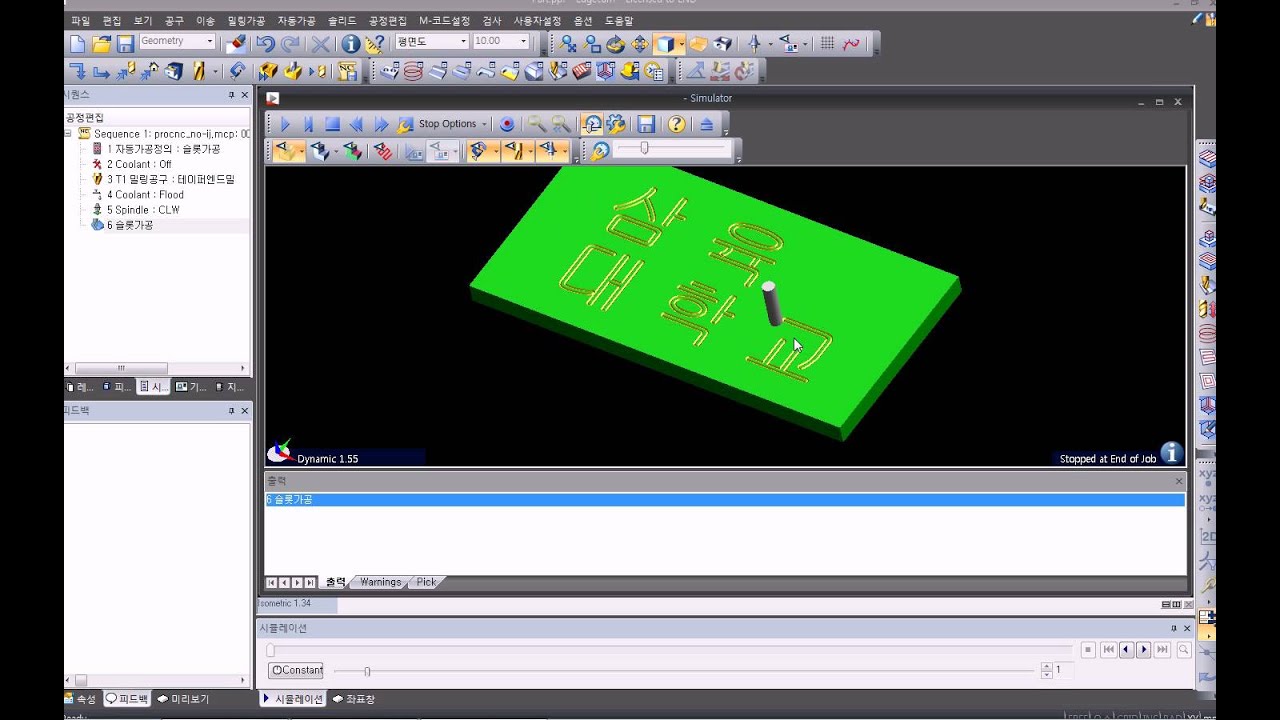Click the skip-to-end button in 시뮬레이션 panel
This screenshot has width=1280, height=720.
[1162, 650]
